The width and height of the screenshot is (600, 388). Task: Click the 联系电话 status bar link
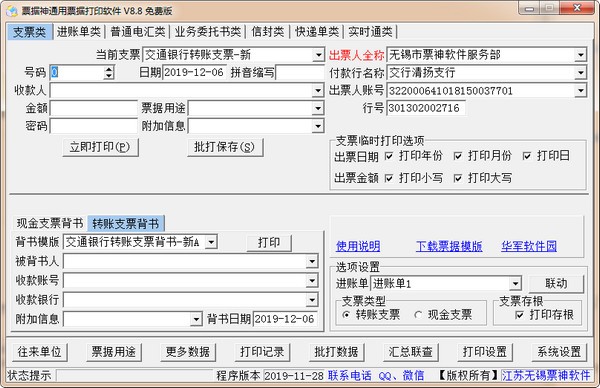point(350,376)
